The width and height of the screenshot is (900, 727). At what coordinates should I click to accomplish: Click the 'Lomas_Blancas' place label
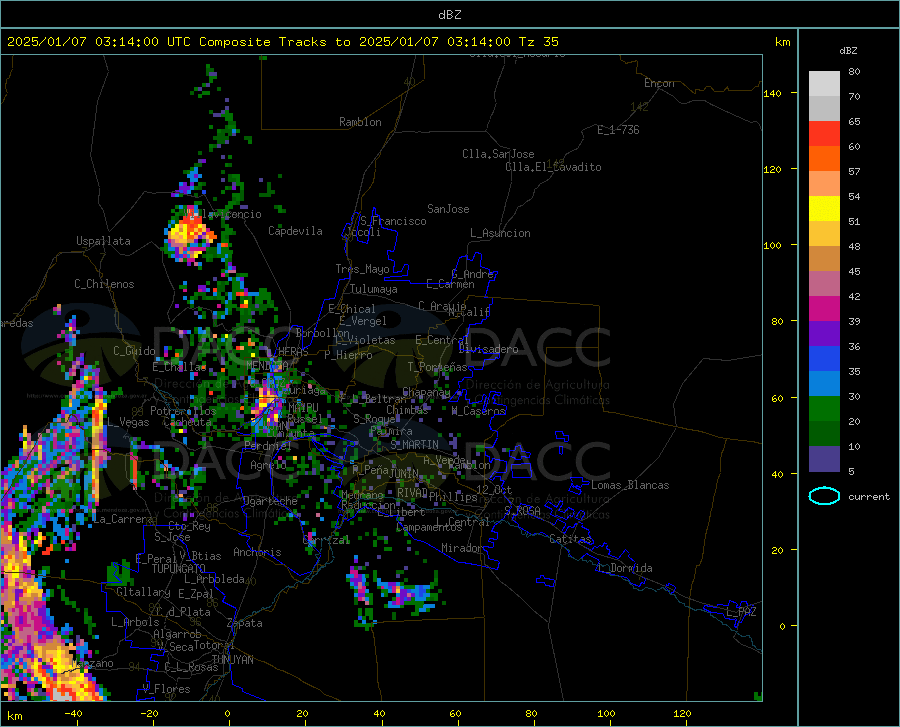pyautogui.click(x=630, y=485)
